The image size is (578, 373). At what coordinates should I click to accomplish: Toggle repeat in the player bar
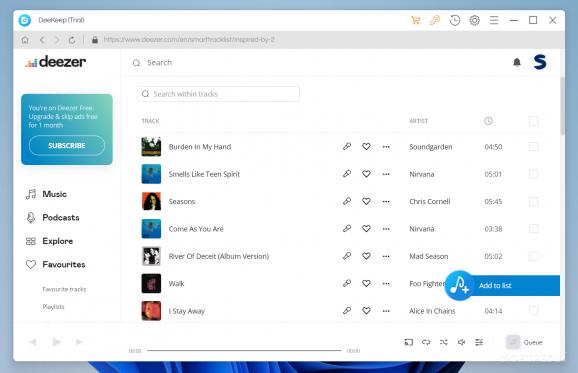(426, 342)
